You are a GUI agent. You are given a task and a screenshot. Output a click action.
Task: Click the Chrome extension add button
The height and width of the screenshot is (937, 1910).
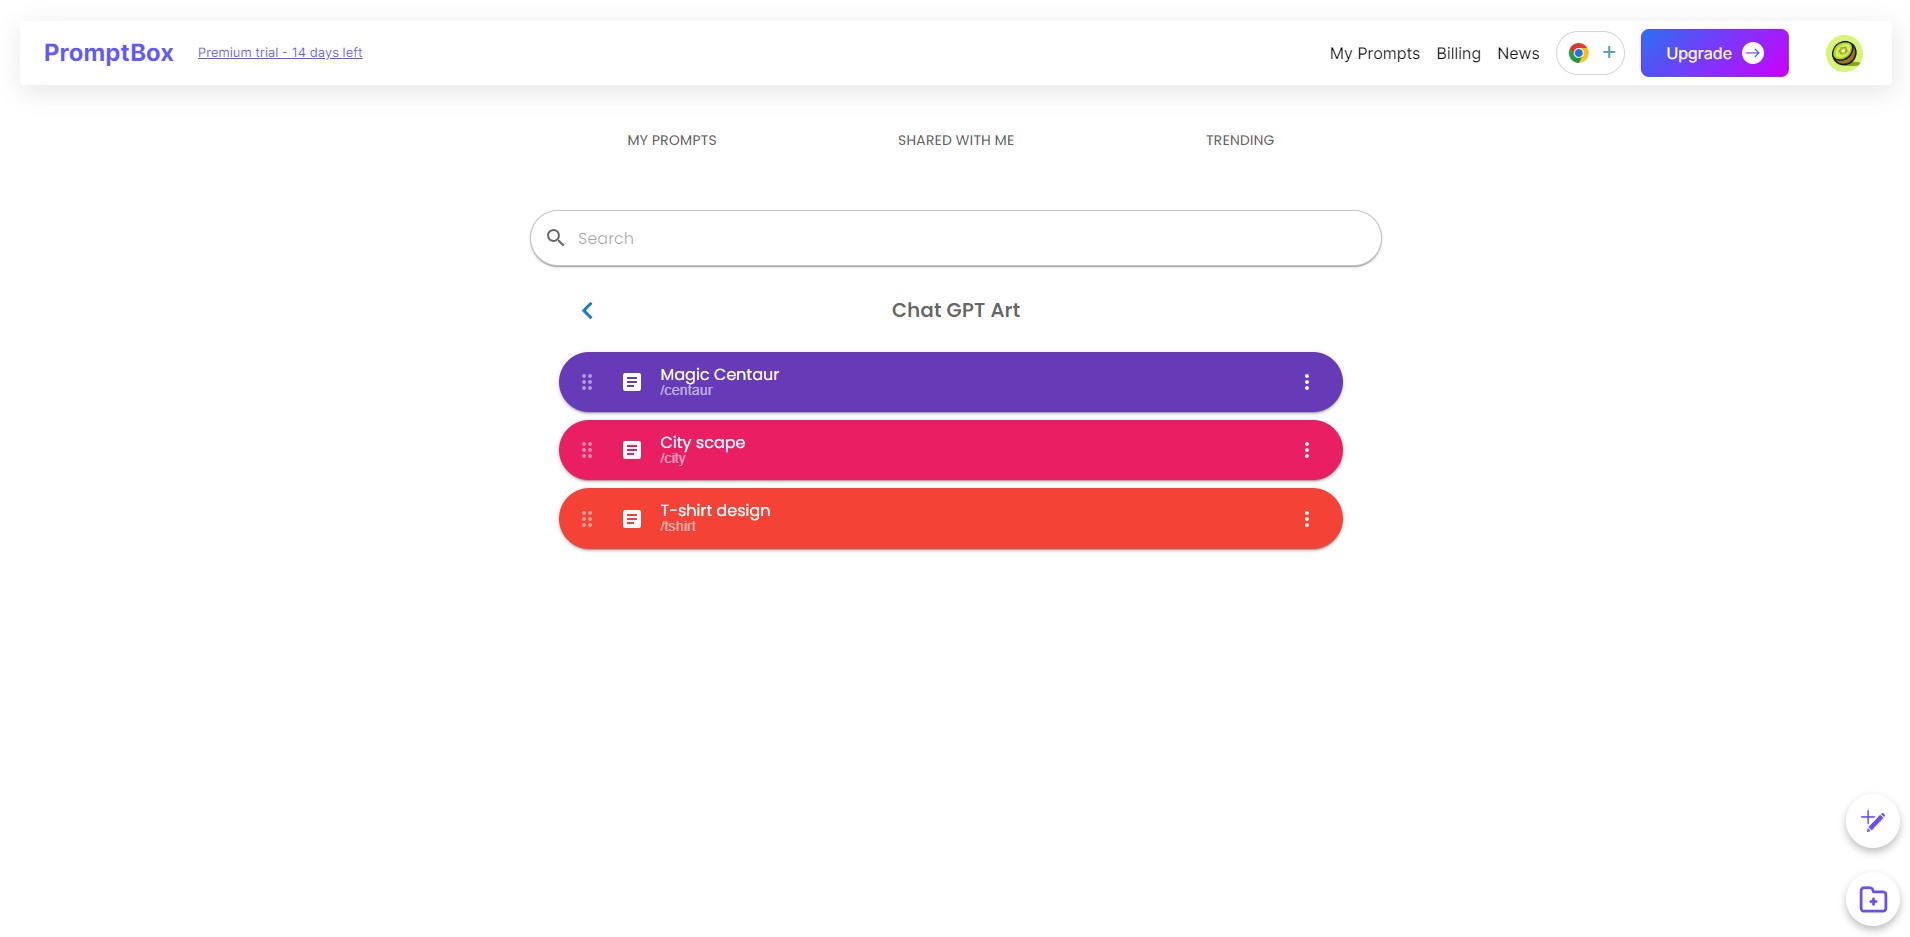pyautogui.click(x=1590, y=53)
